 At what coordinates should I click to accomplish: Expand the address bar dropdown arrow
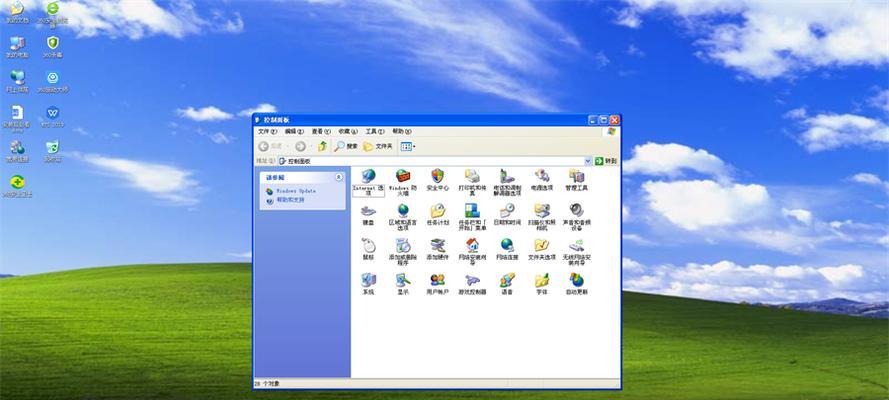pos(587,161)
